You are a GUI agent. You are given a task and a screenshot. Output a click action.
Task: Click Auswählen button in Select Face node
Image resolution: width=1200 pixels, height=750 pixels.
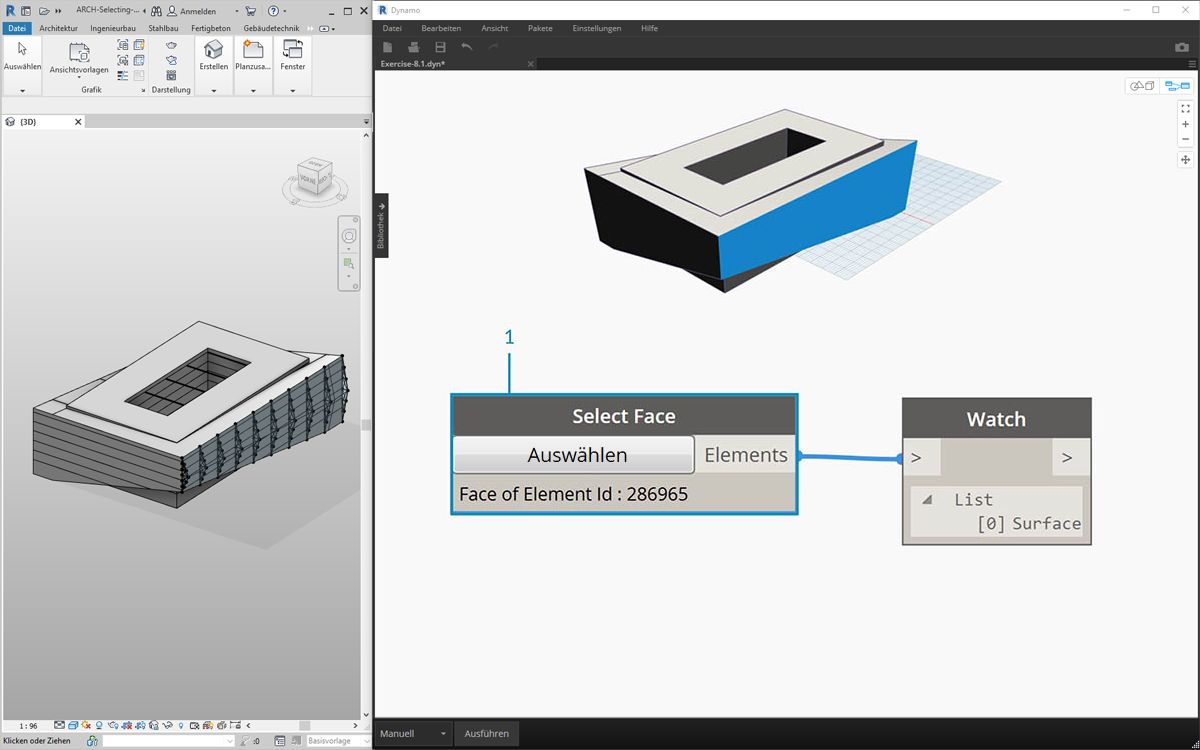(573, 455)
